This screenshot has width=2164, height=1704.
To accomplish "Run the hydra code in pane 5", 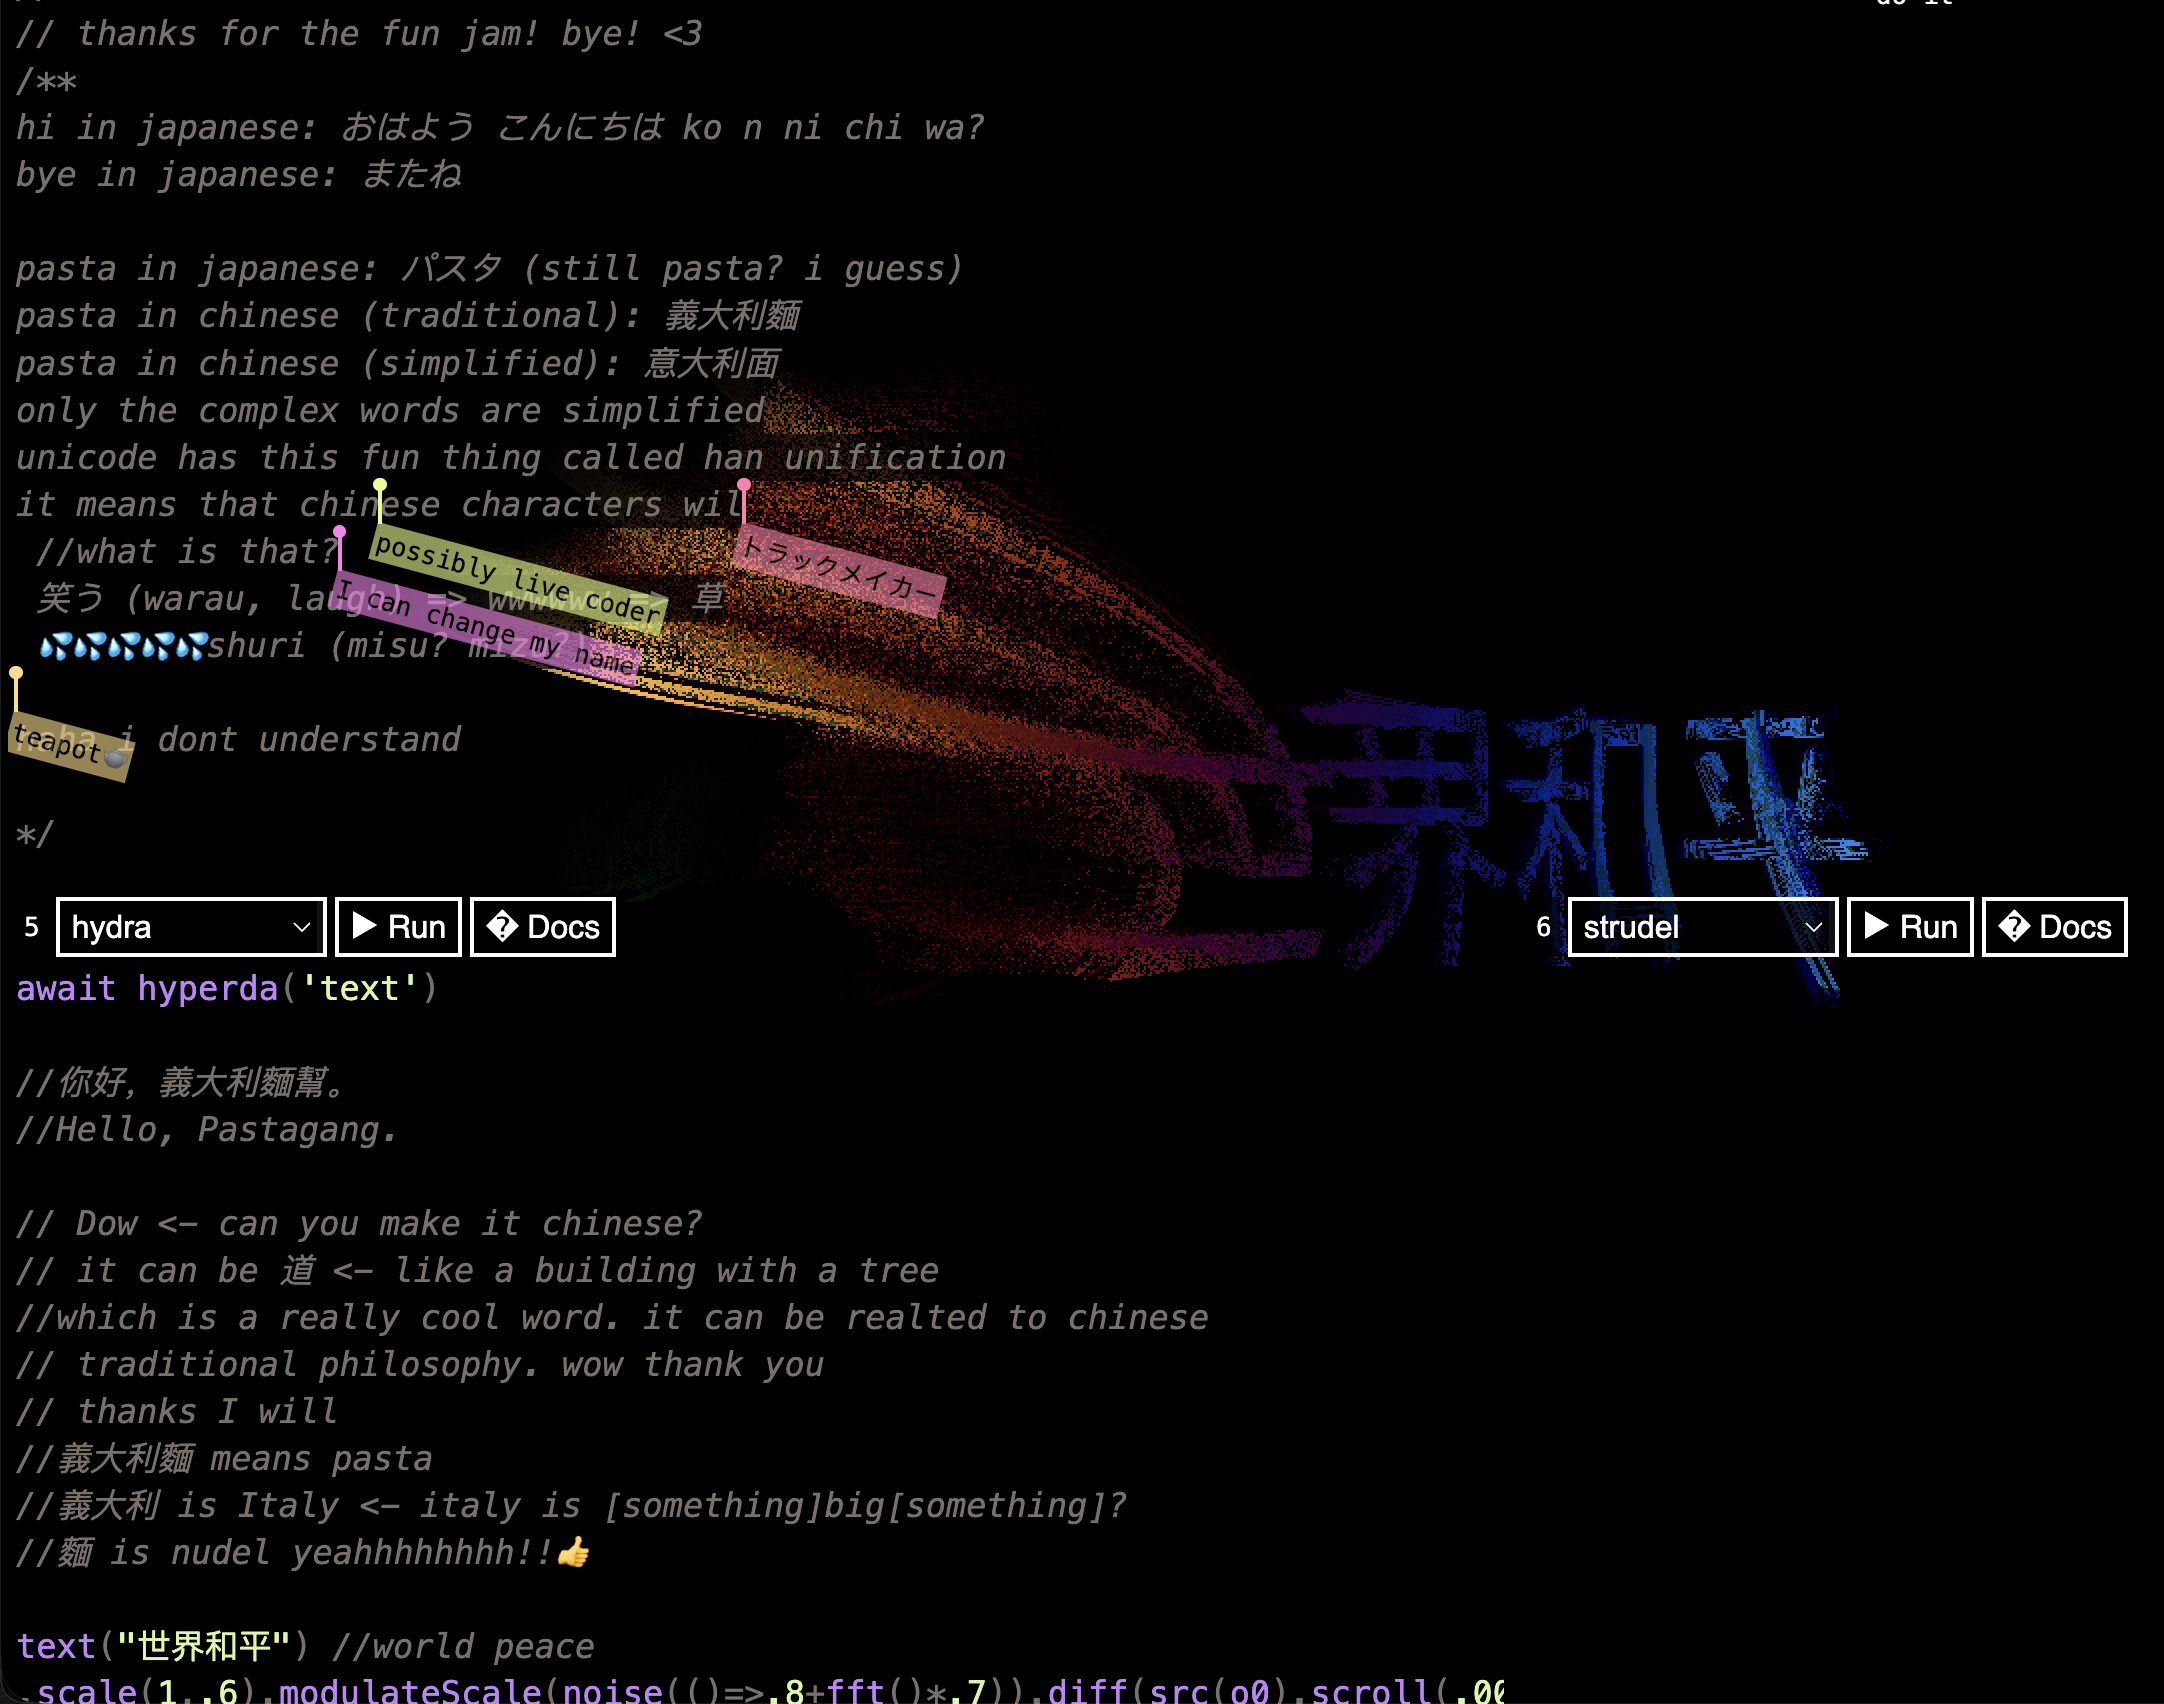I will tap(398, 927).
